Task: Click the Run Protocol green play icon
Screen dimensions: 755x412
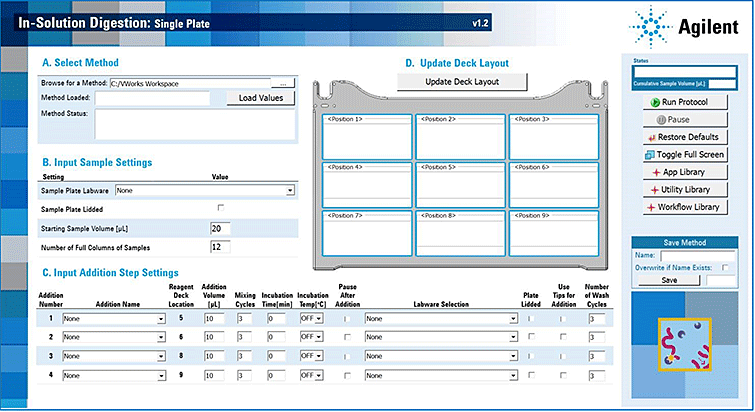Action: 651,102
